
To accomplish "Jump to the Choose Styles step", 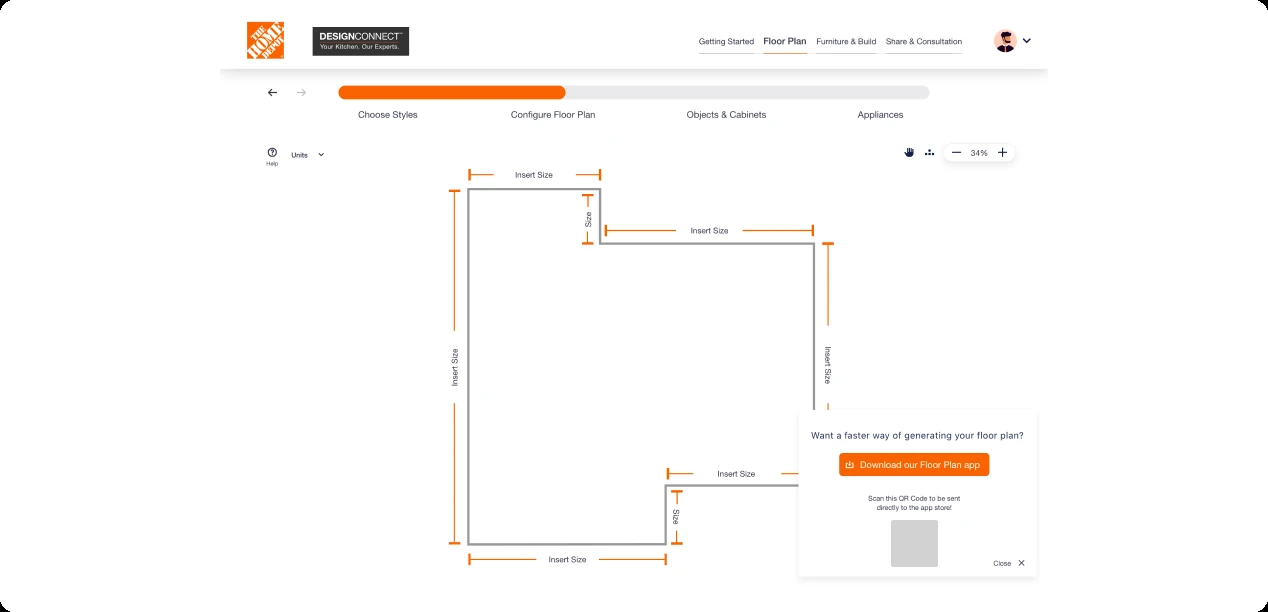I will tap(388, 115).
